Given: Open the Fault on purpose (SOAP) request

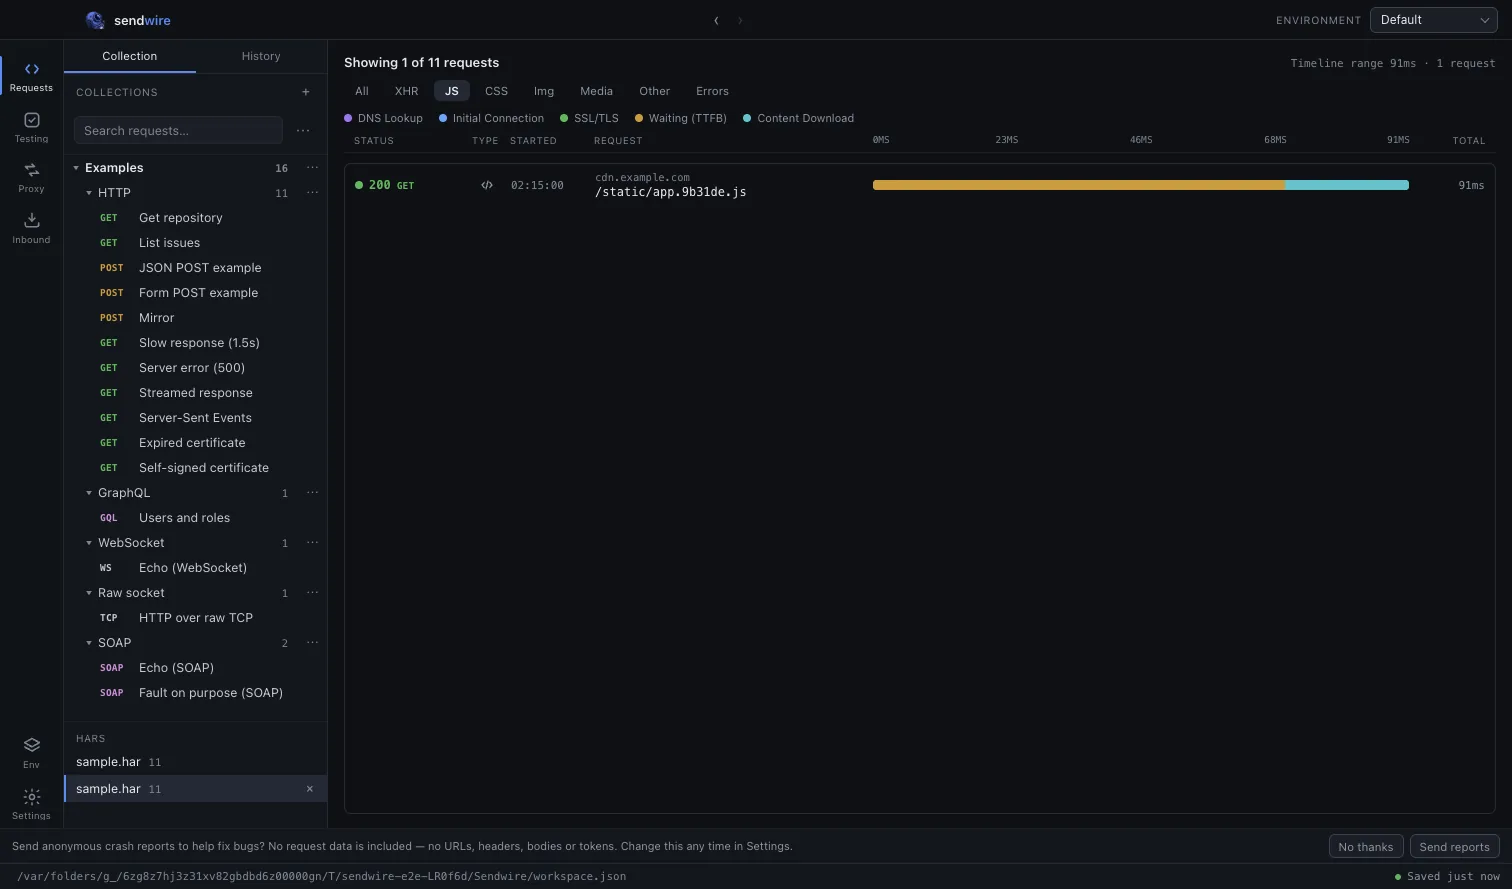Looking at the screenshot, I should (196, 692).
